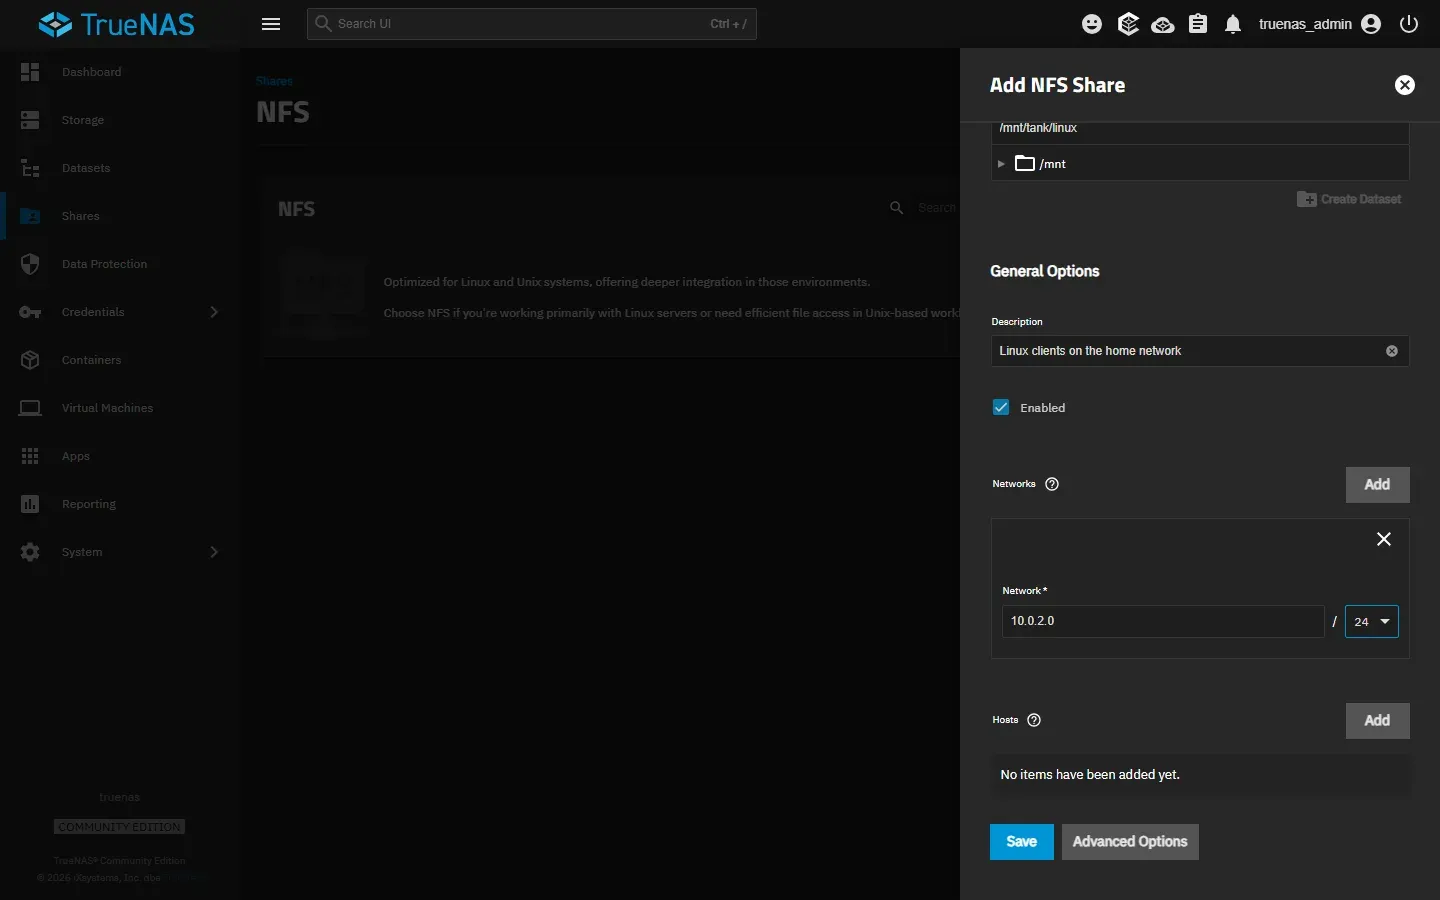
Task: Open Datasets in the sidebar
Action: coord(120,168)
